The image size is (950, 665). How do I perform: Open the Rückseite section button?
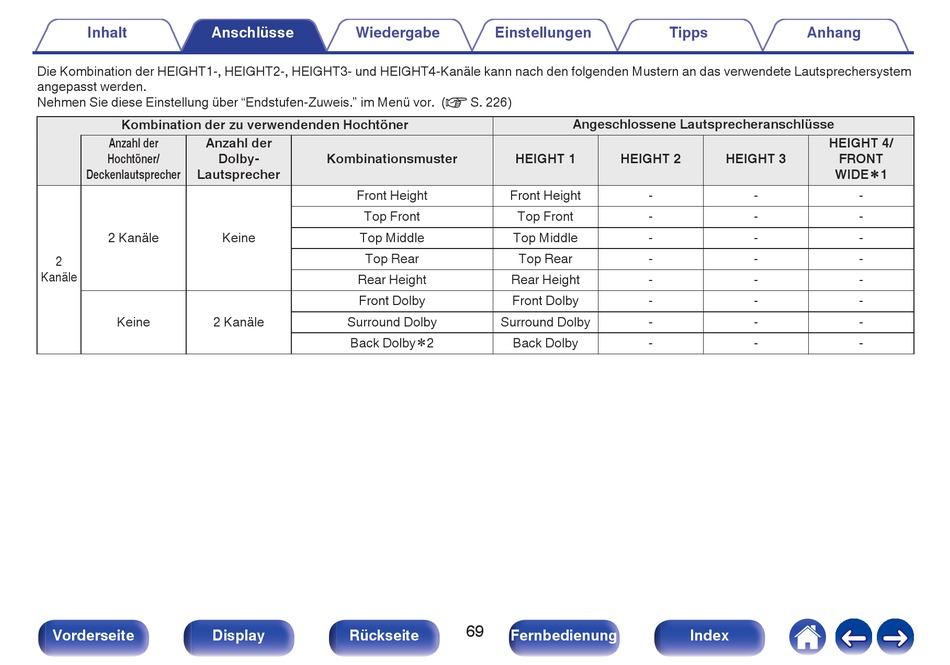(x=384, y=637)
